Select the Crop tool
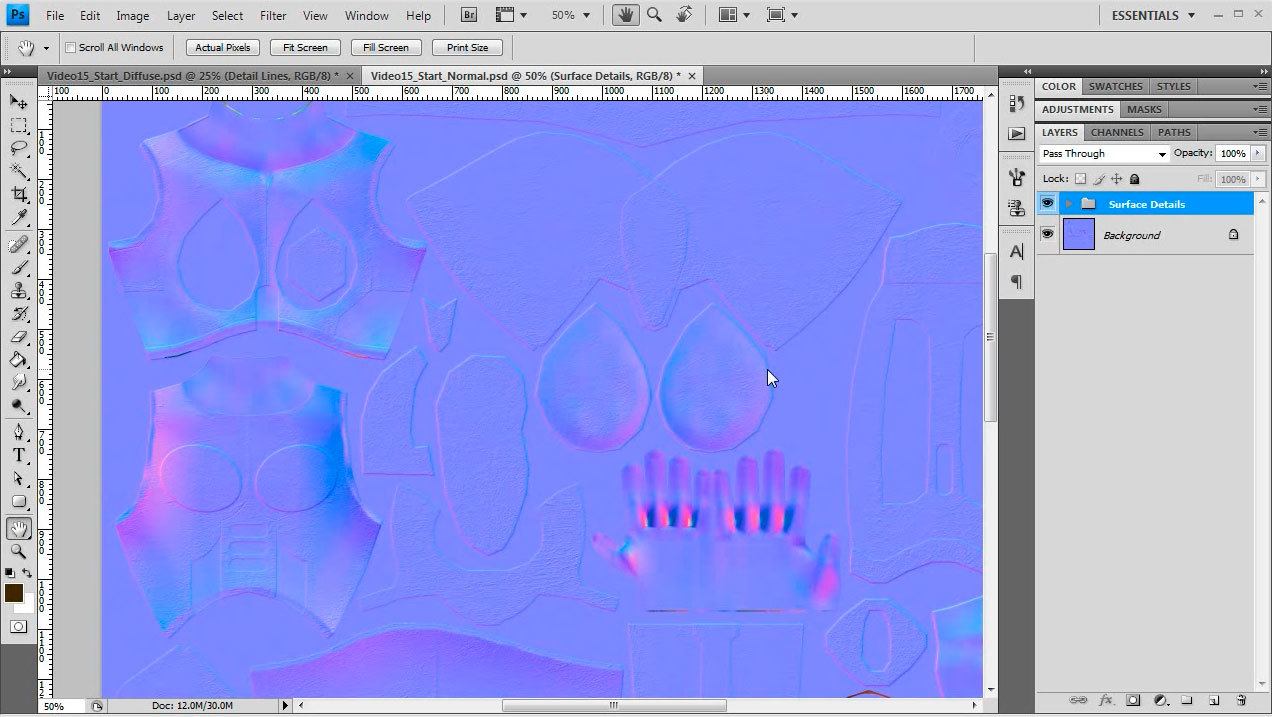Image resolution: width=1272 pixels, height=717 pixels. click(19, 194)
